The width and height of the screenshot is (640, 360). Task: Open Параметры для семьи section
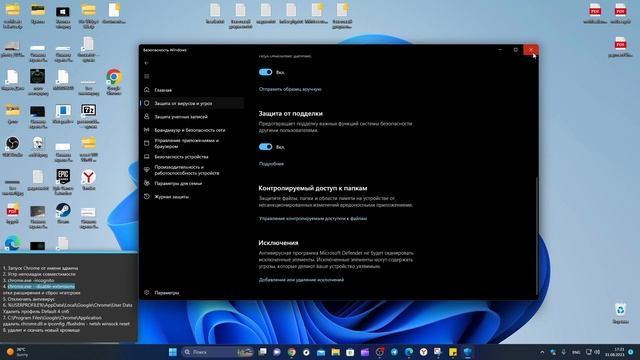click(178, 184)
